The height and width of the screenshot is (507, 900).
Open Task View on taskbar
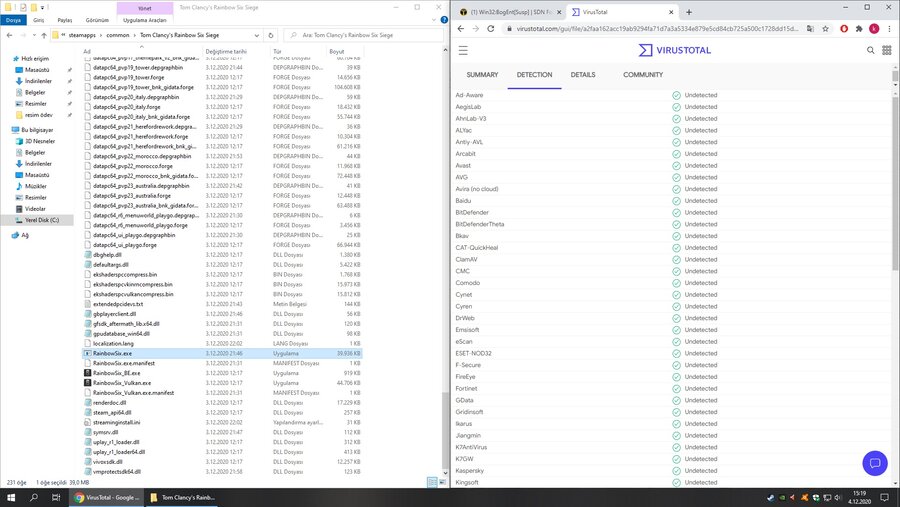[56, 498]
